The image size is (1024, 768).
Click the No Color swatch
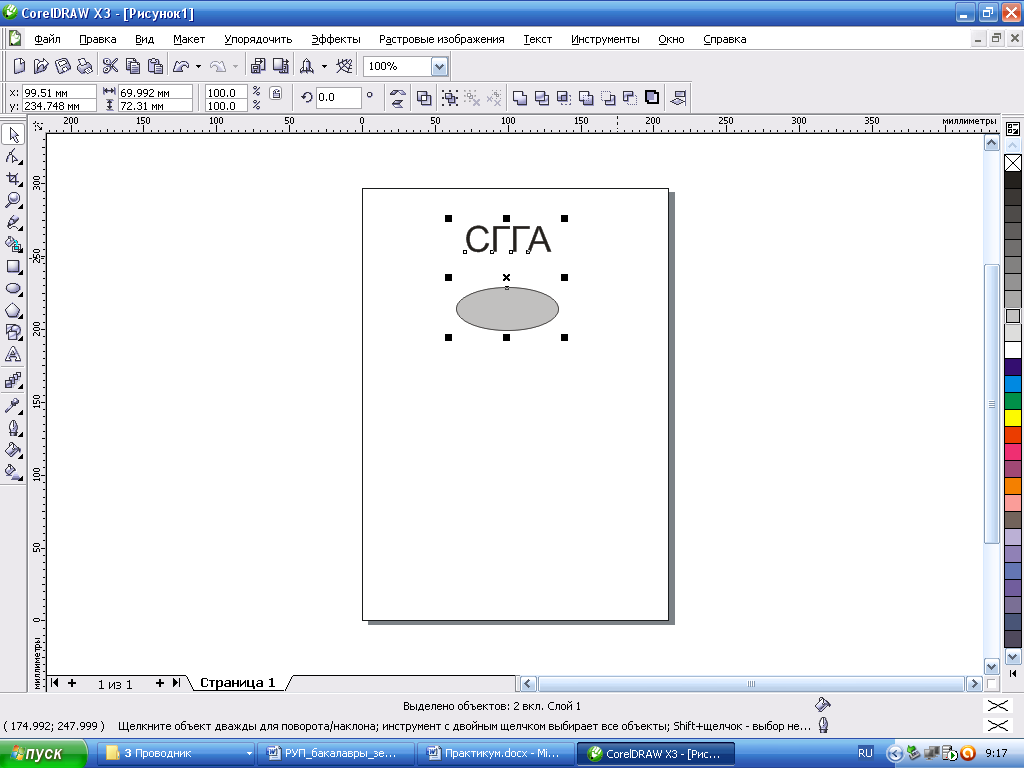(x=1013, y=163)
